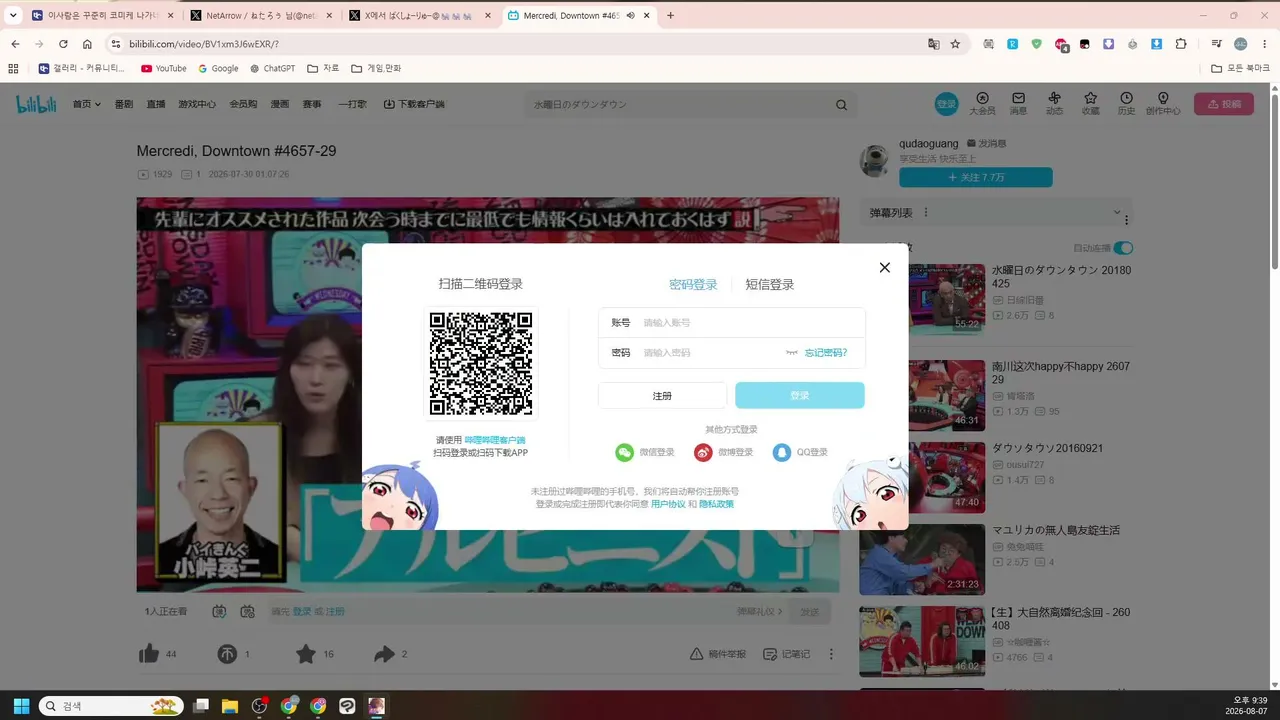Open File Explorer from taskbar

[x=229, y=706]
